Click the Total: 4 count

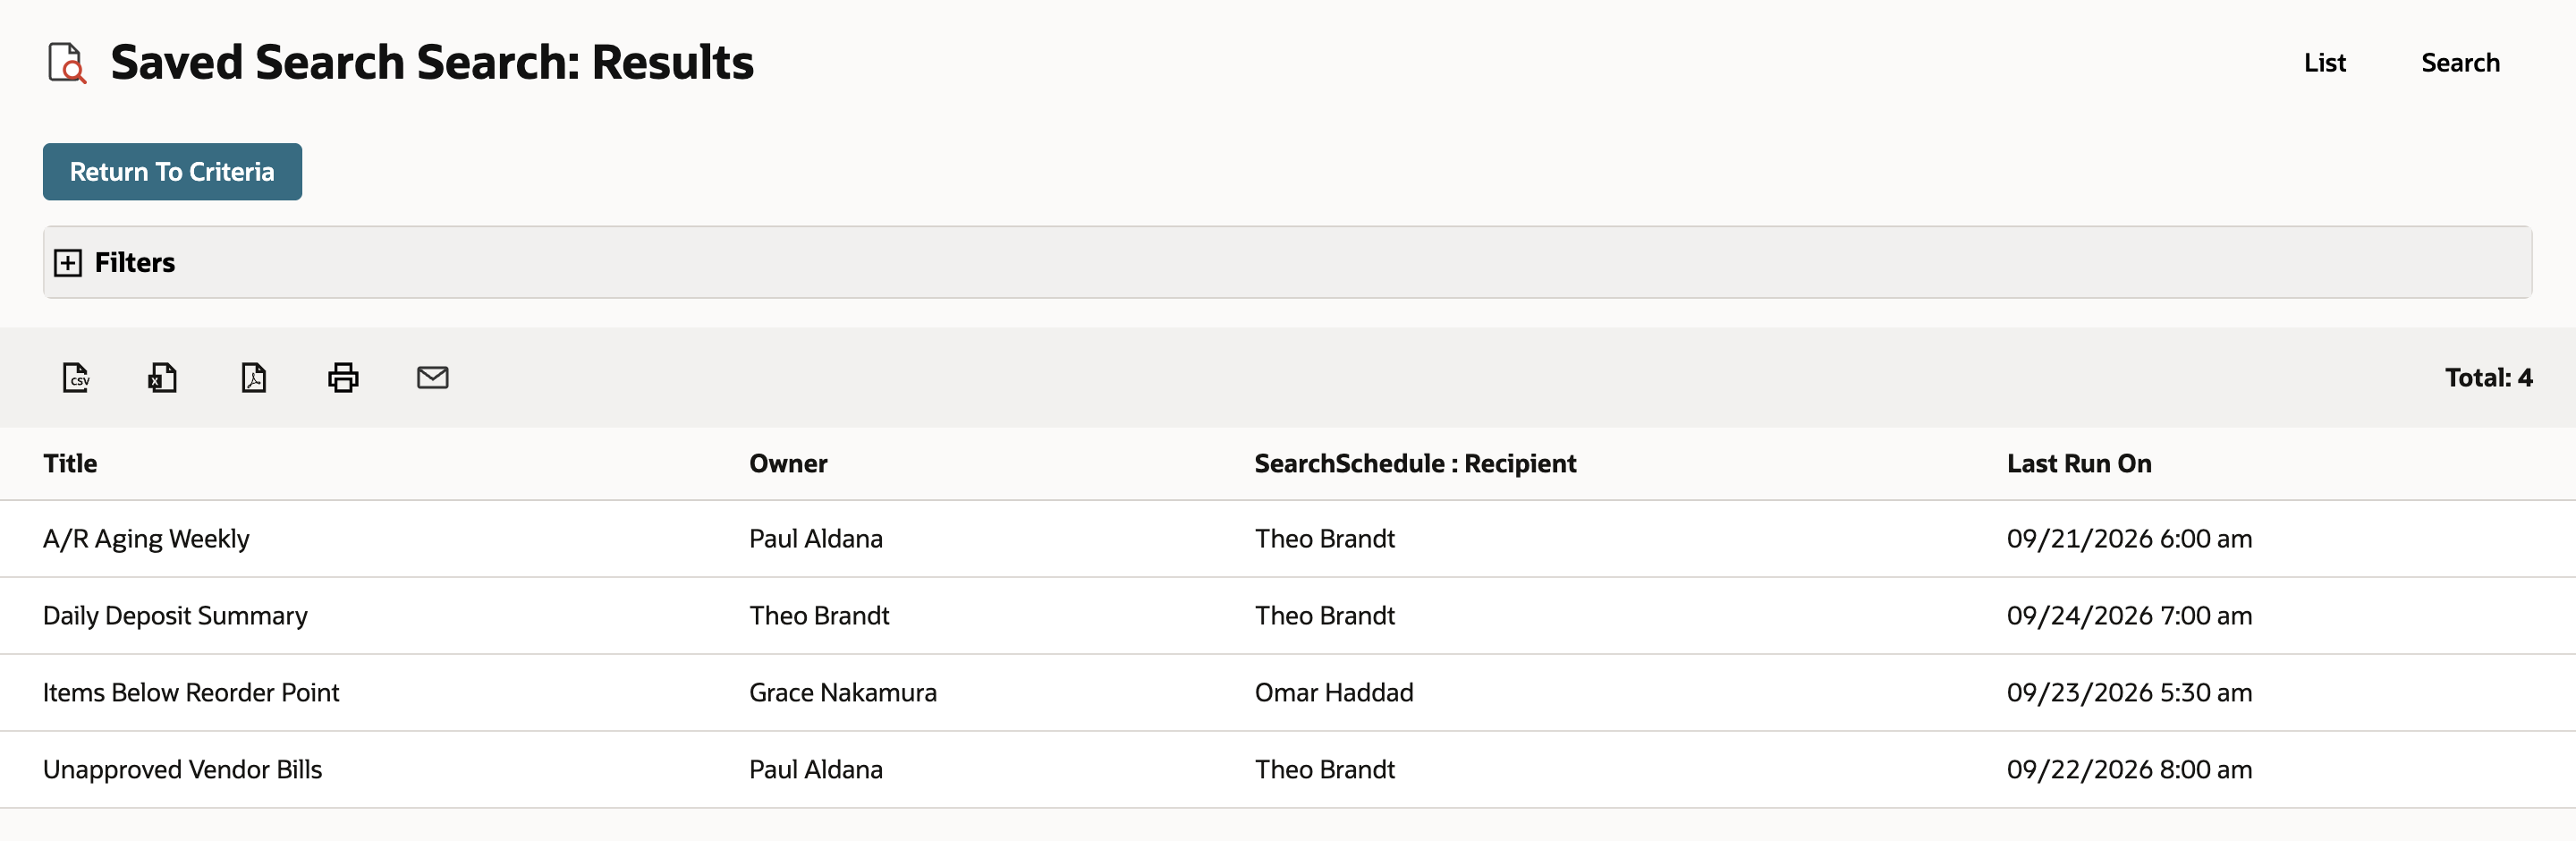pyautogui.click(x=2488, y=377)
